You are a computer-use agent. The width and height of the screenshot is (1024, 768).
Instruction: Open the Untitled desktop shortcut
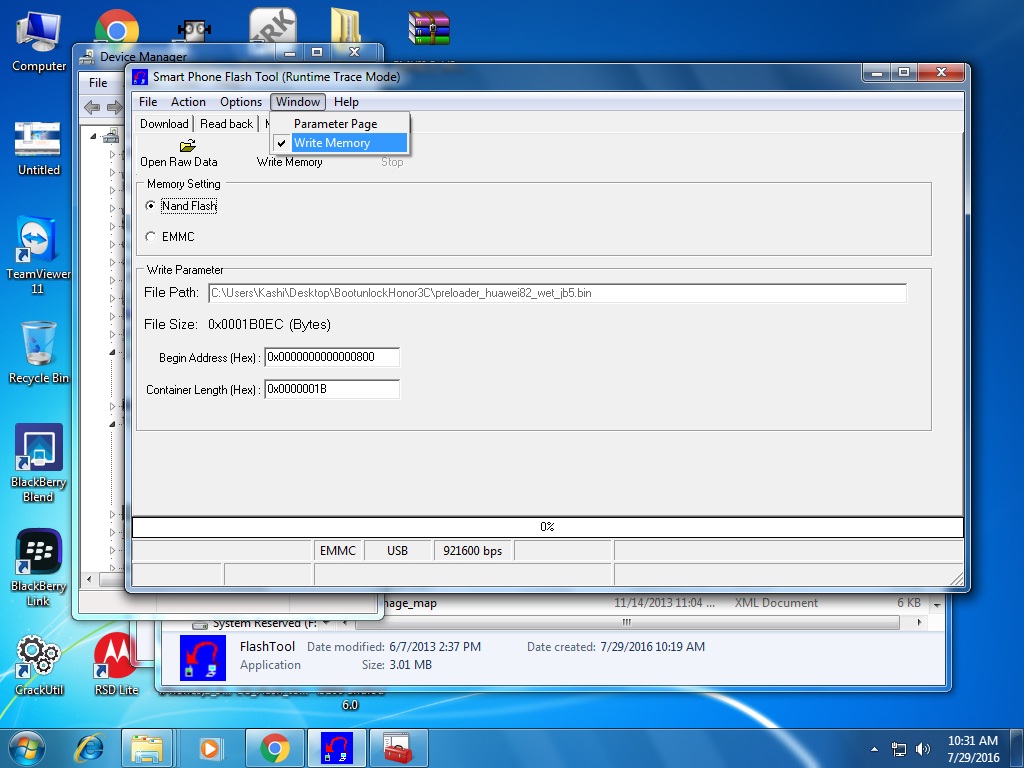point(39,148)
